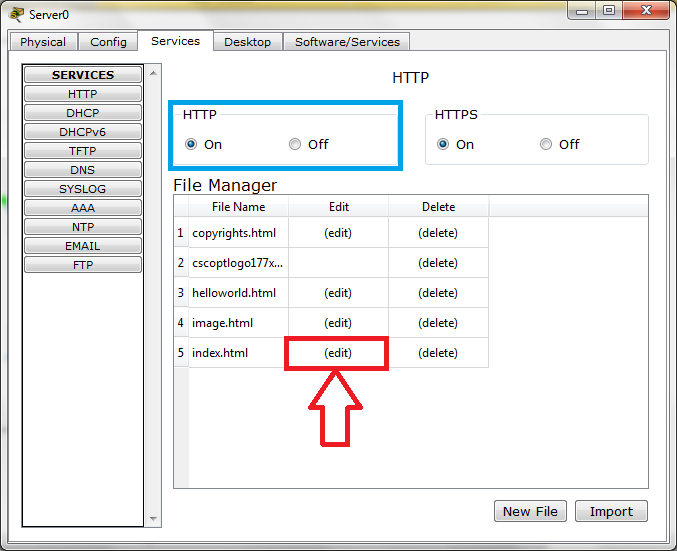The height and width of the screenshot is (551, 677).
Task: Open the NTP service
Action: point(83,227)
